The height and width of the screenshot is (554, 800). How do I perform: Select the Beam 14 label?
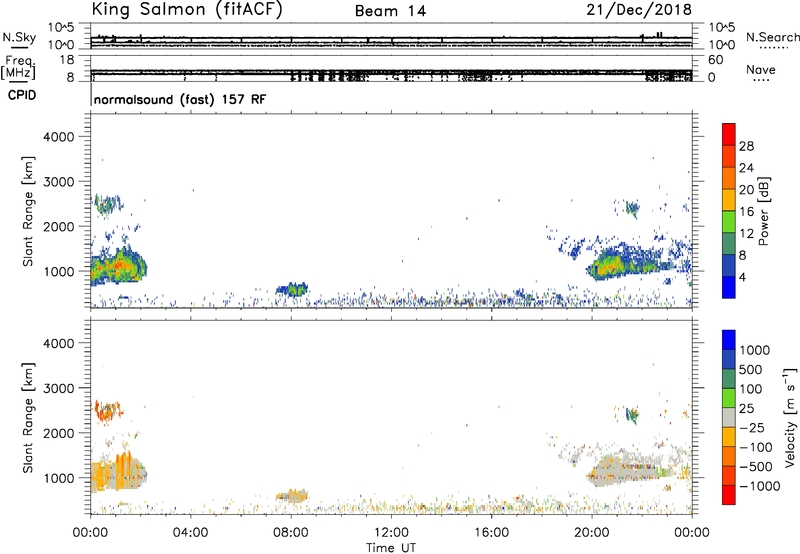(390, 11)
